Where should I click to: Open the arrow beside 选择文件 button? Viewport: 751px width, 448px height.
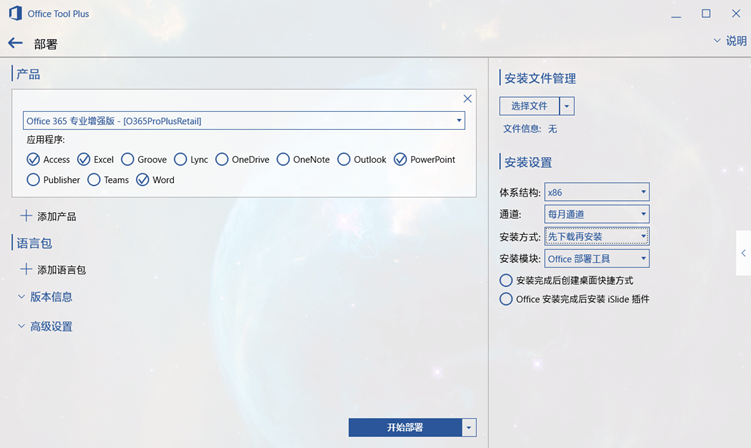(x=567, y=106)
